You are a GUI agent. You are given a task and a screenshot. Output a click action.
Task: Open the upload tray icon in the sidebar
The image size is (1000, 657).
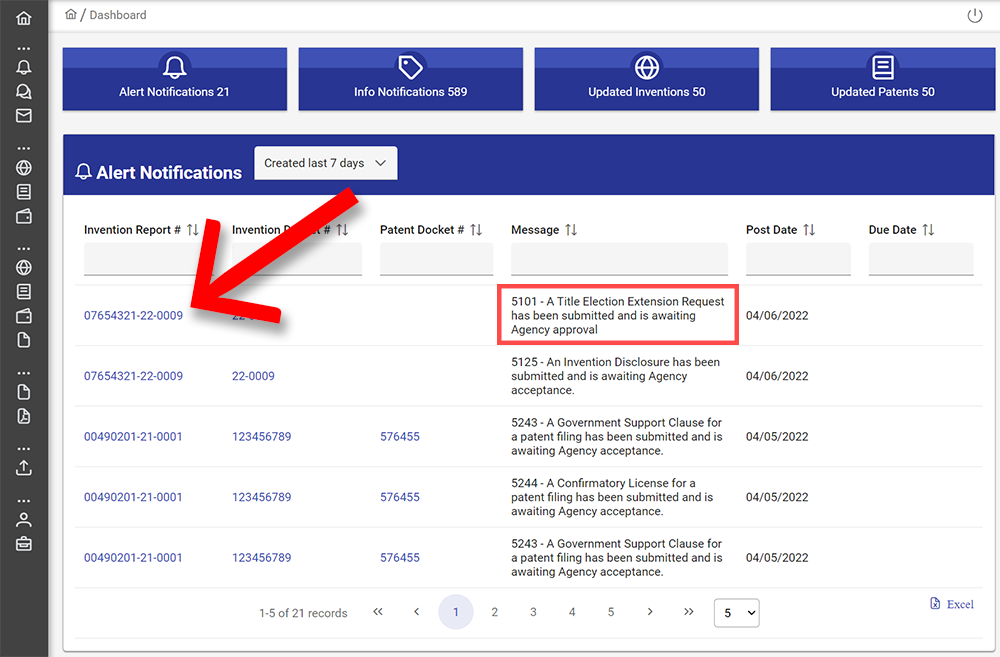pyautogui.click(x=24, y=468)
